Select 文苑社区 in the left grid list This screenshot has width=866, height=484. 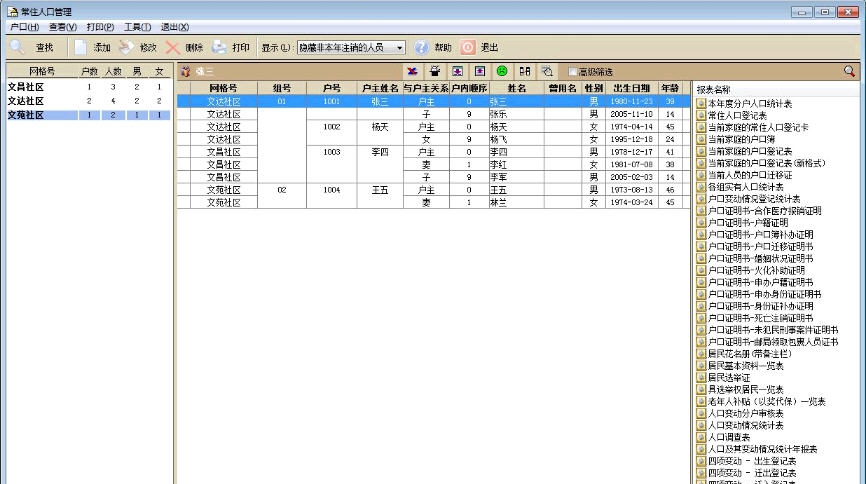88,115
